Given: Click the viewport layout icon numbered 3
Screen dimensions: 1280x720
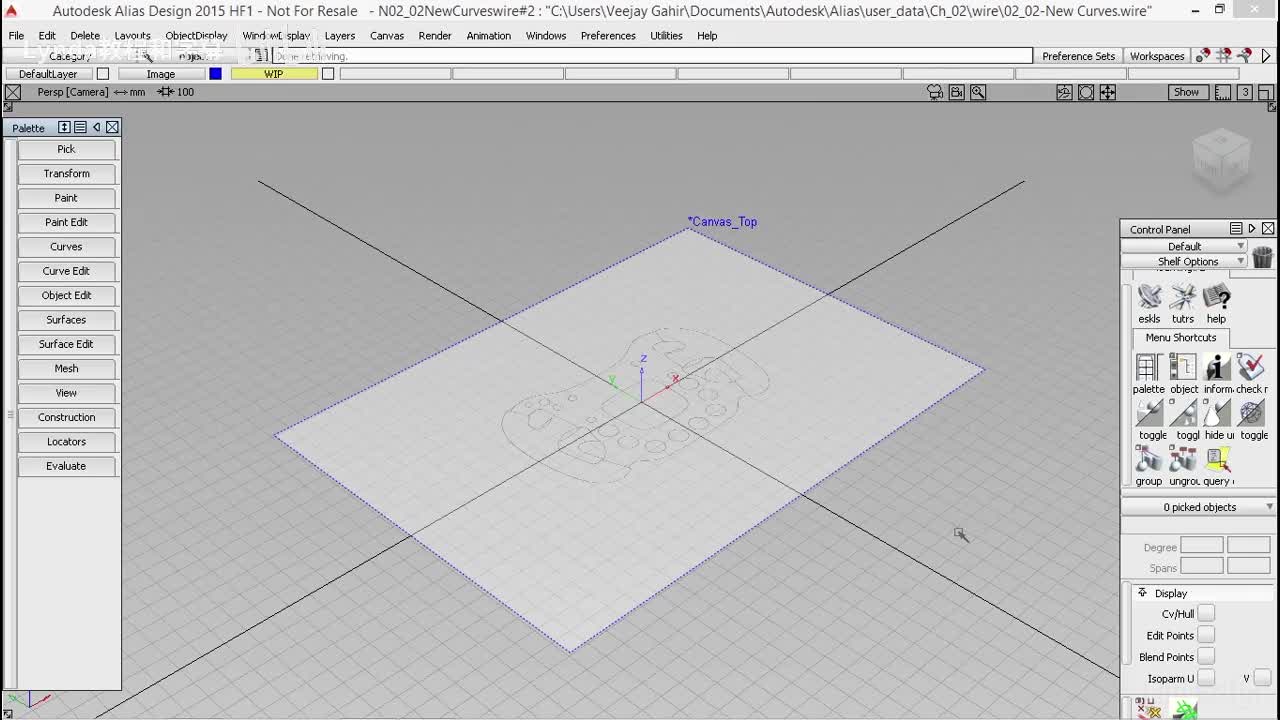Looking at the screenshot, I should click(x=1244, y=92).
